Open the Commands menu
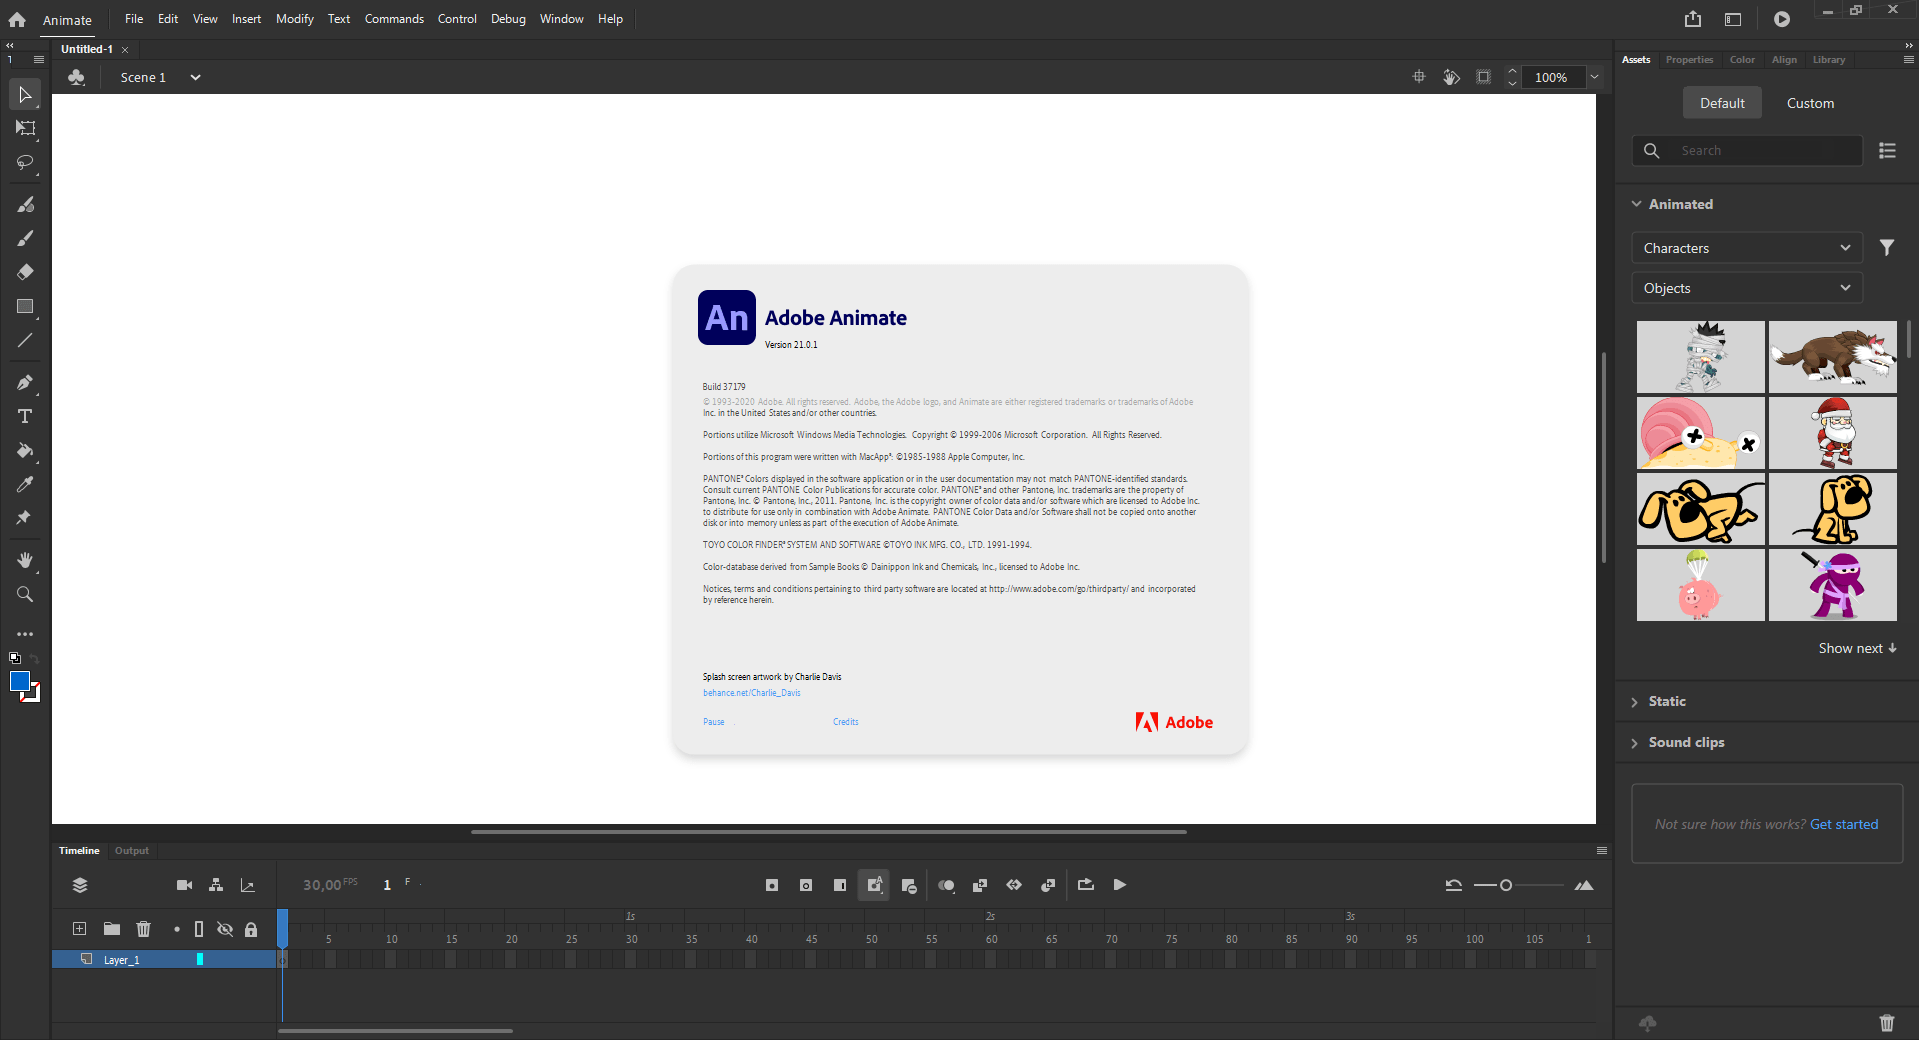1919x1040 pixels. (394, 19)
